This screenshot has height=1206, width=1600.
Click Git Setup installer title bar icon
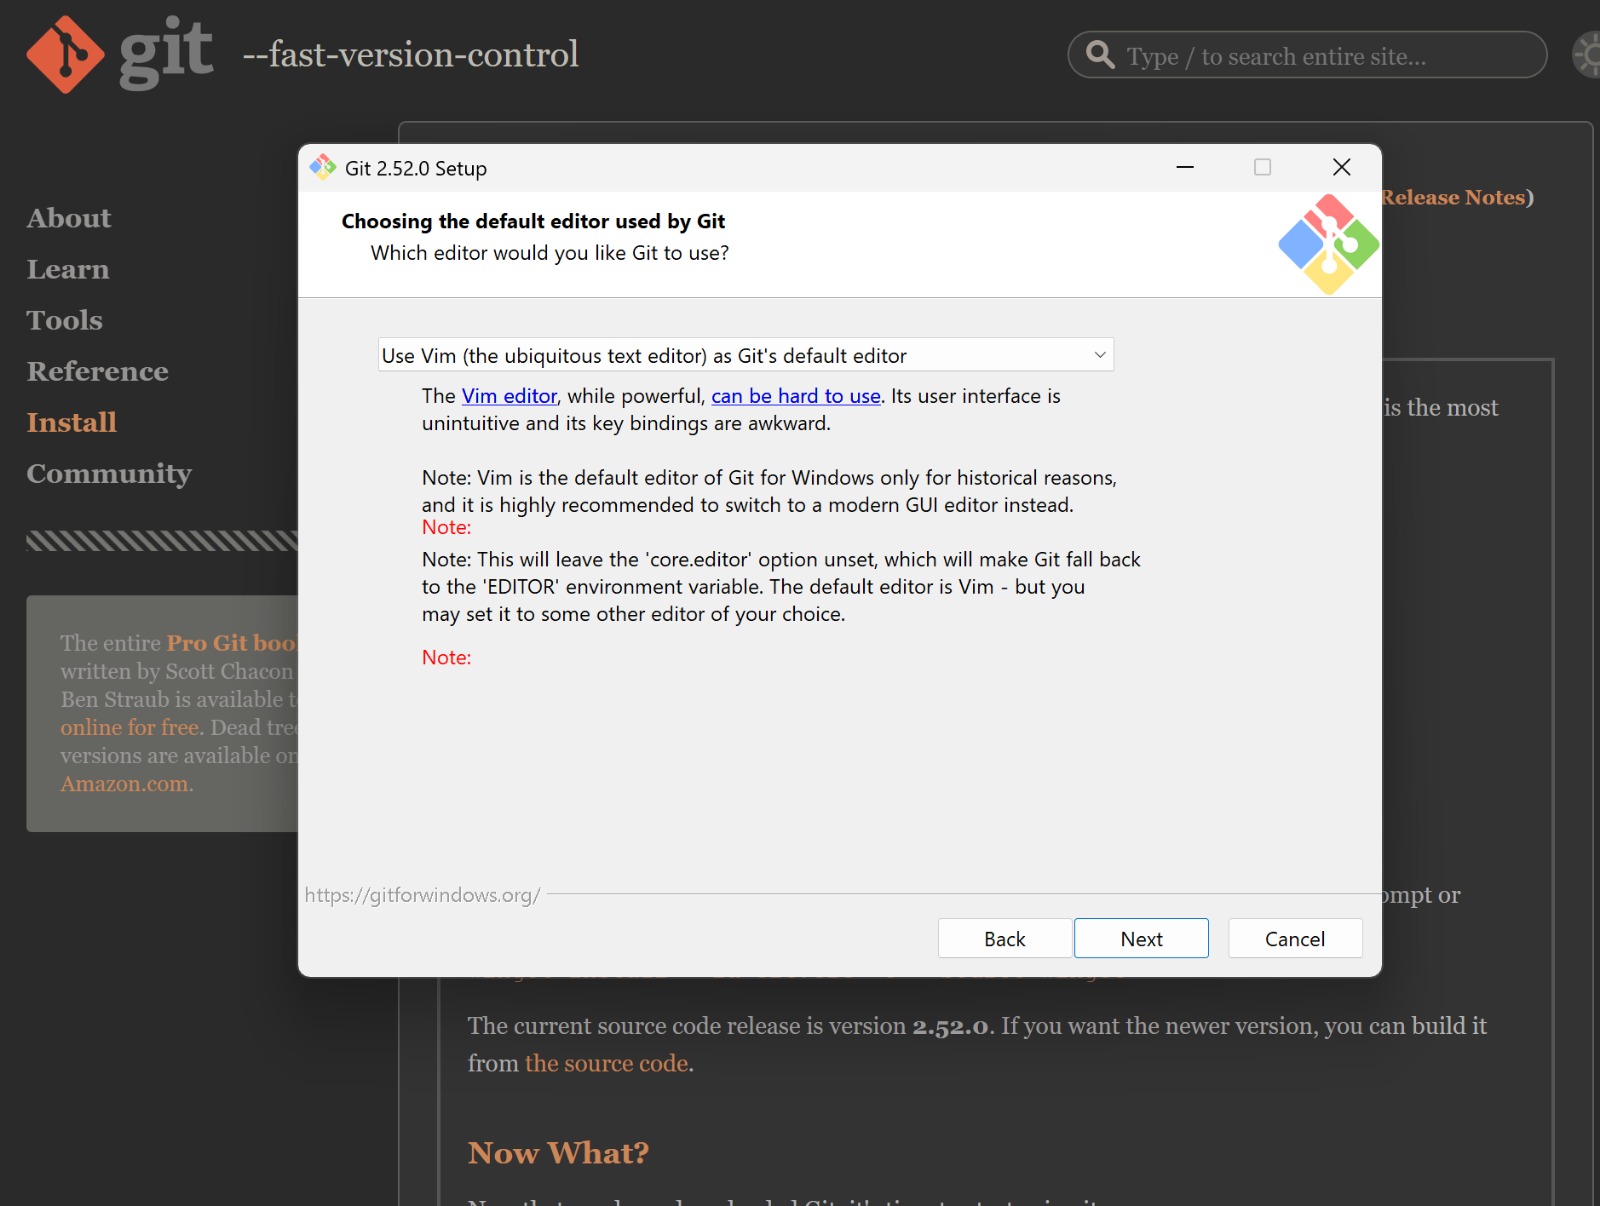[322, 167]
